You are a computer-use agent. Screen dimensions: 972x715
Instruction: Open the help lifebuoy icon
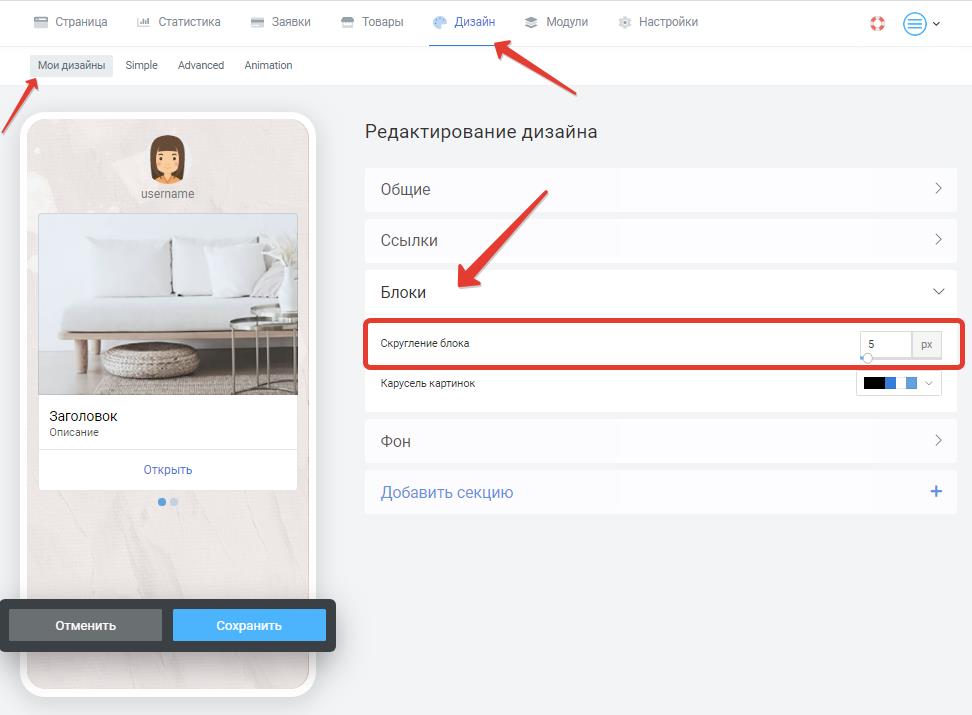pyautogui.click(x=877, y=24)
